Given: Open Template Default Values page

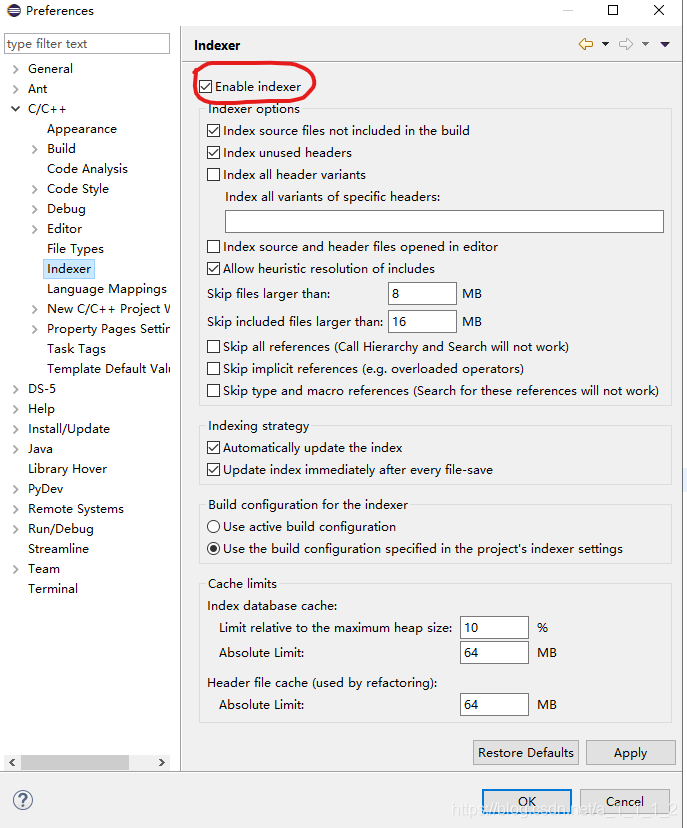Looking at the screenshot, I should 108,369.
